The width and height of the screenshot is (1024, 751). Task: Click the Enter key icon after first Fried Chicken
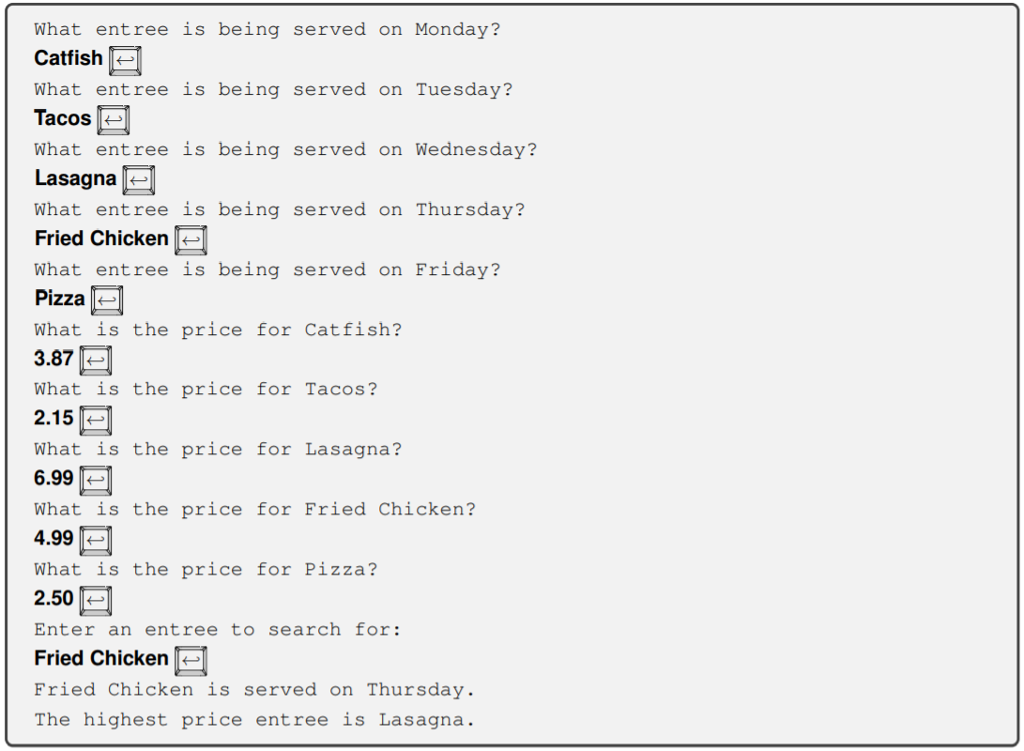[190, 240]
